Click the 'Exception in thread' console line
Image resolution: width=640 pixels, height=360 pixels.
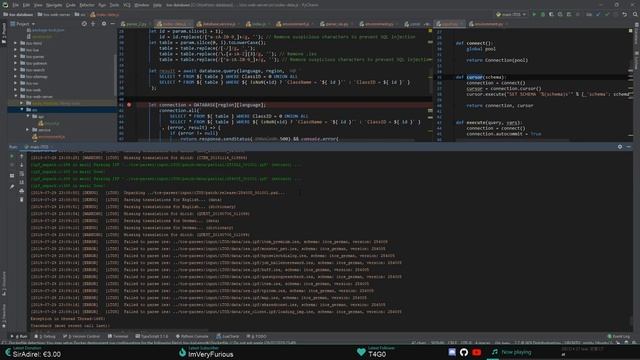point(68,319)
